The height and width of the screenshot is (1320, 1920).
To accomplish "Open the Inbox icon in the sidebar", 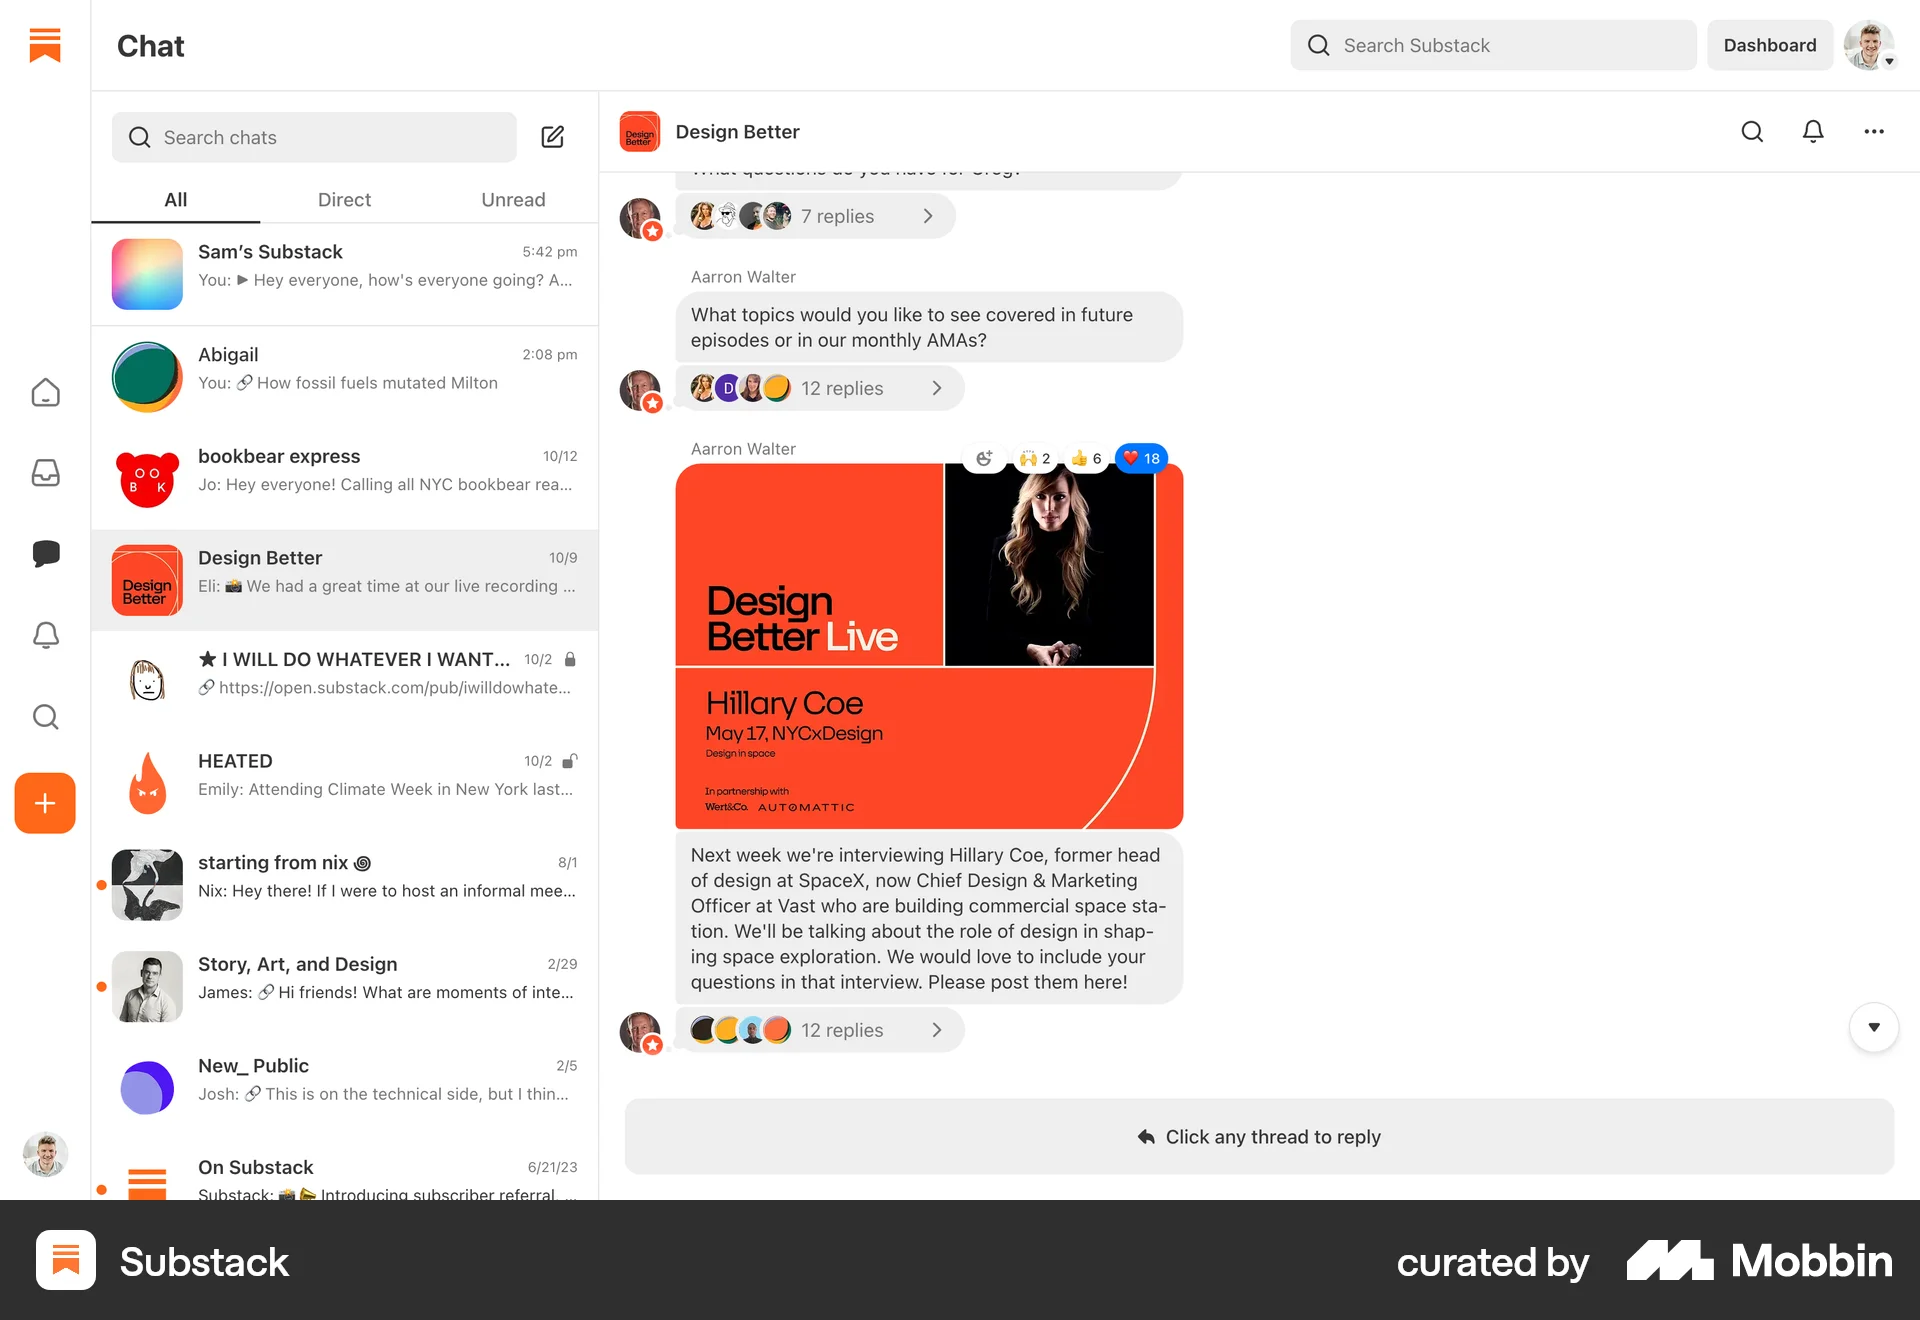I will pos(45,474).
